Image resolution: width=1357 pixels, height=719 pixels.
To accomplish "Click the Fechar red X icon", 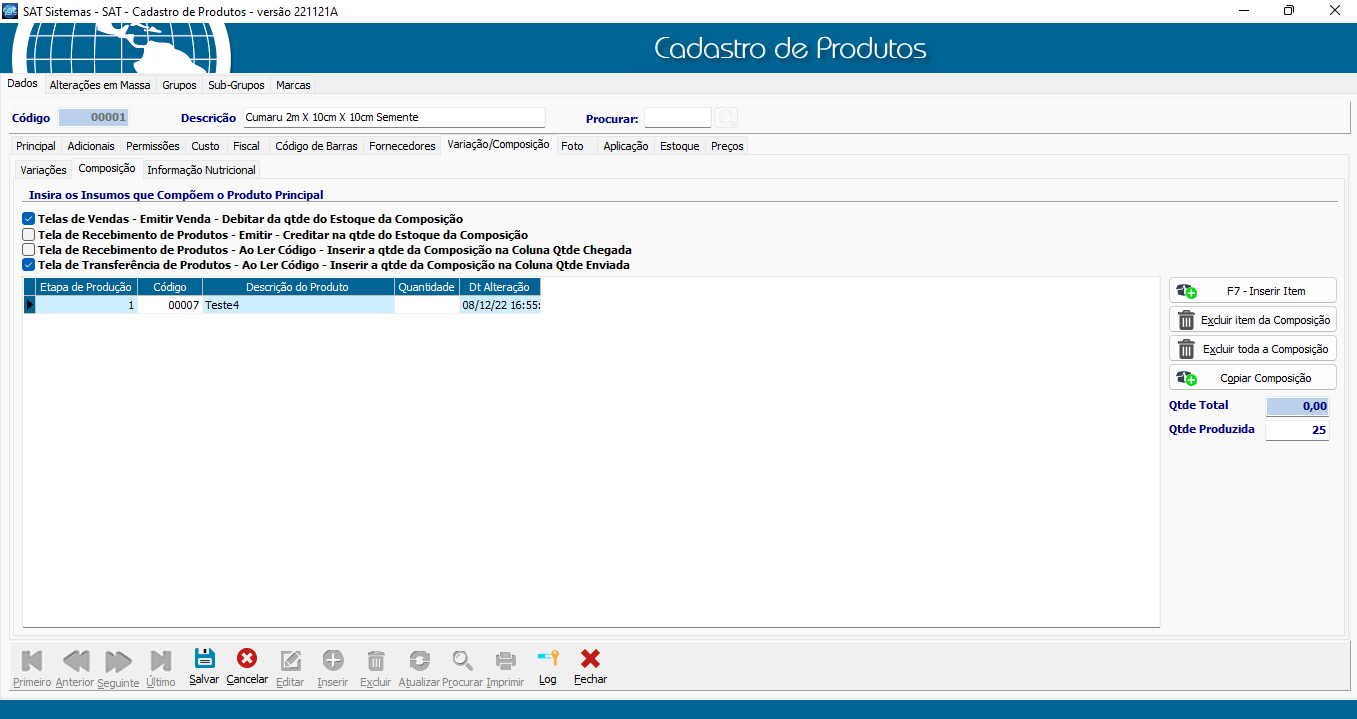I will [x=590, y=659].
